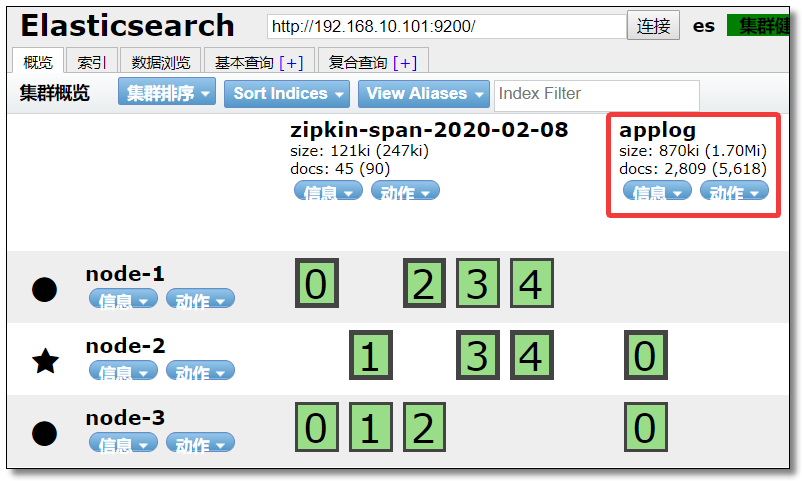Select applog shard 0 on node-3
The width and height of the screenshot is (802, 481).
pos(645,427)
